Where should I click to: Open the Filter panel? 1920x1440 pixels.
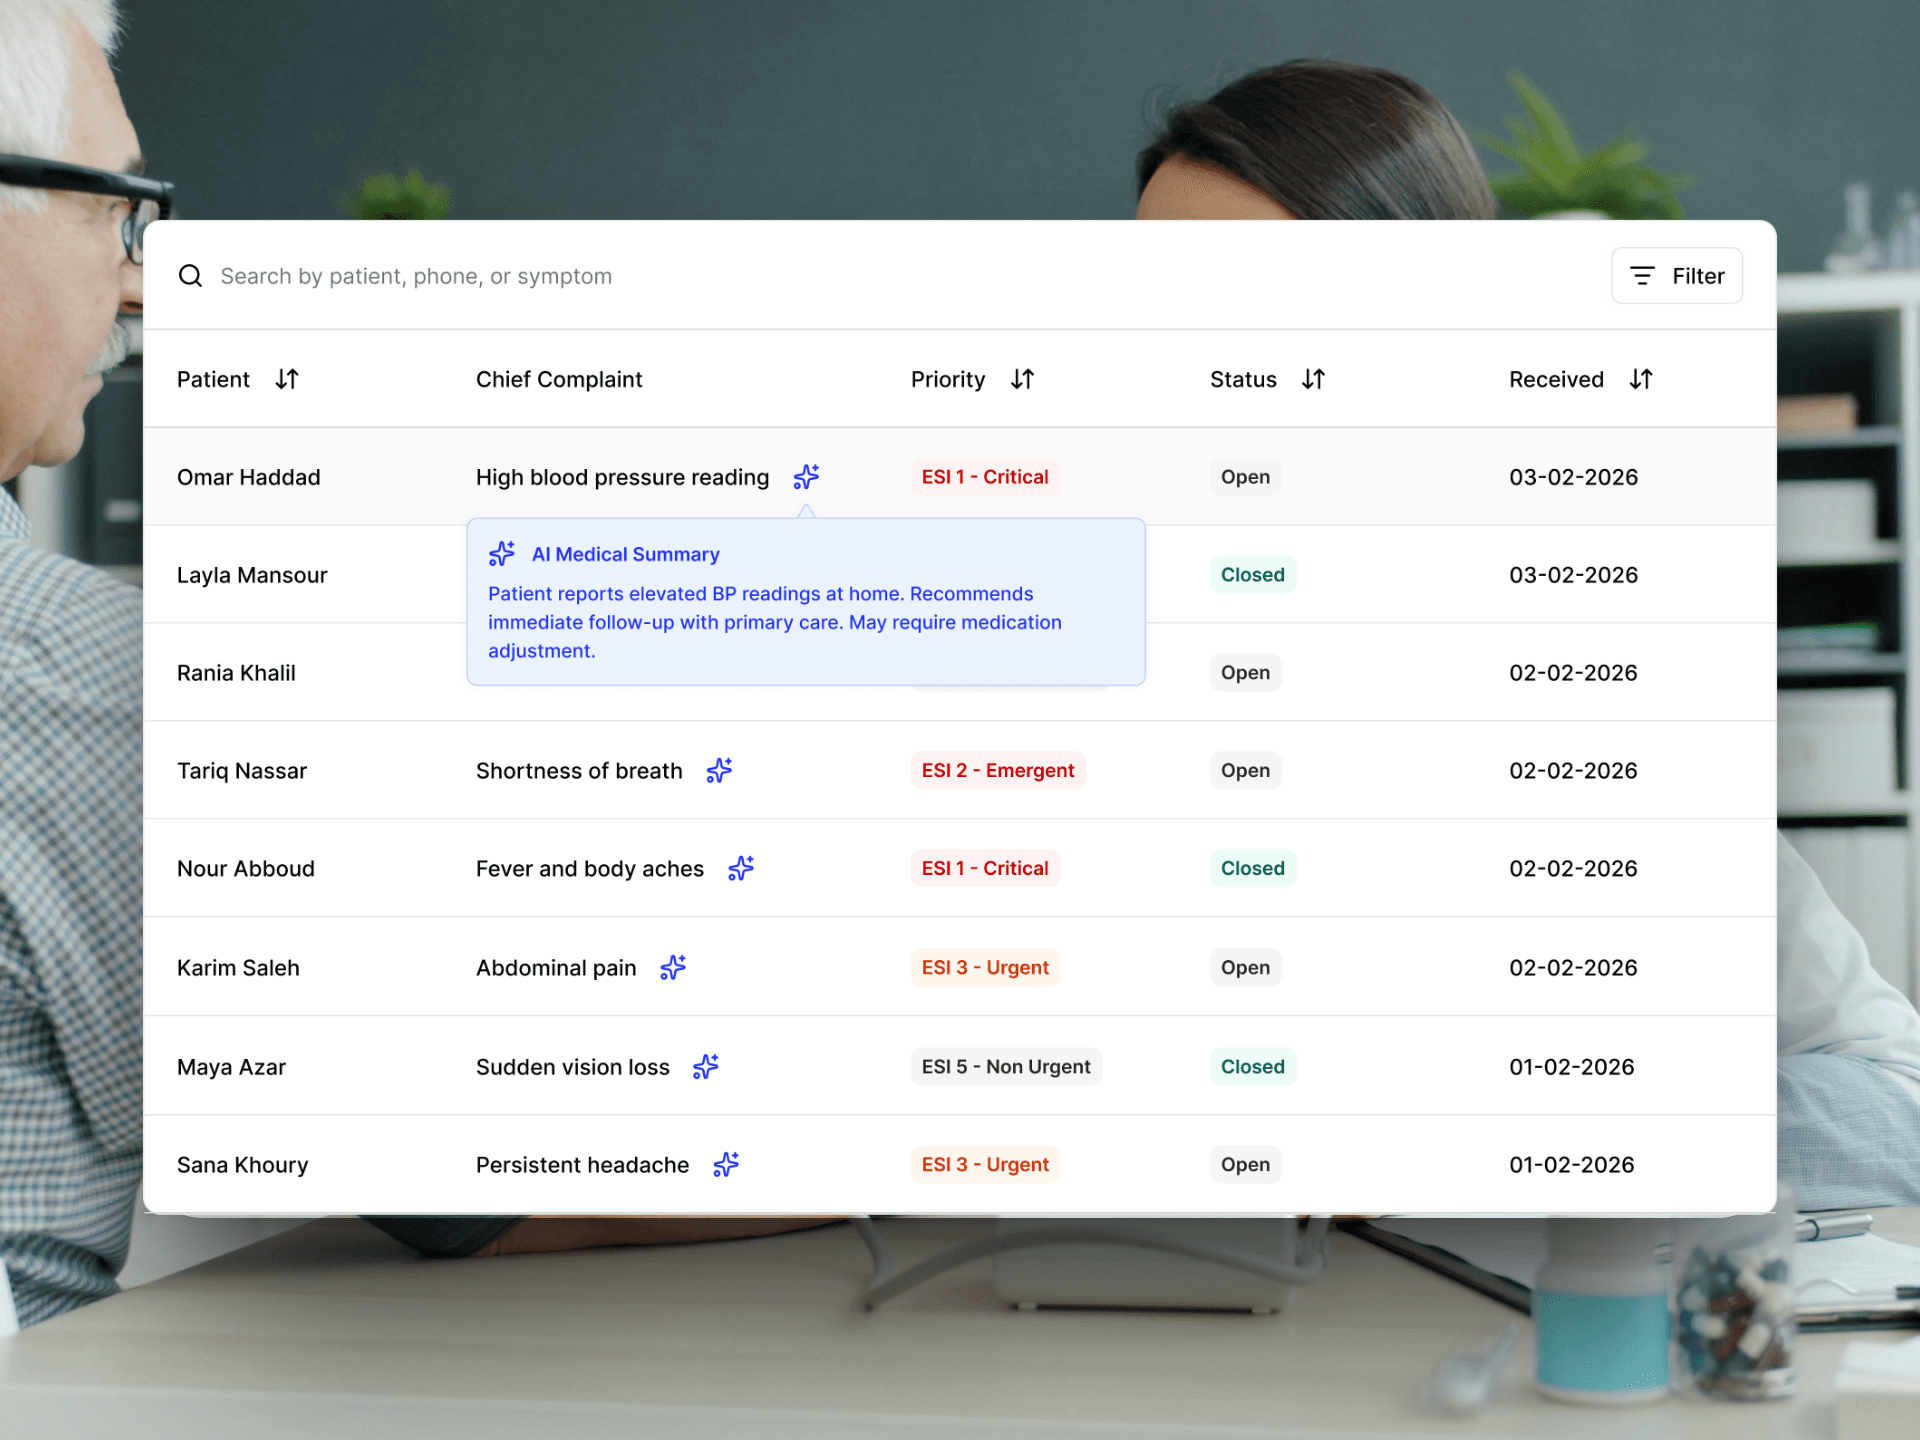[x=1676, y=276]
